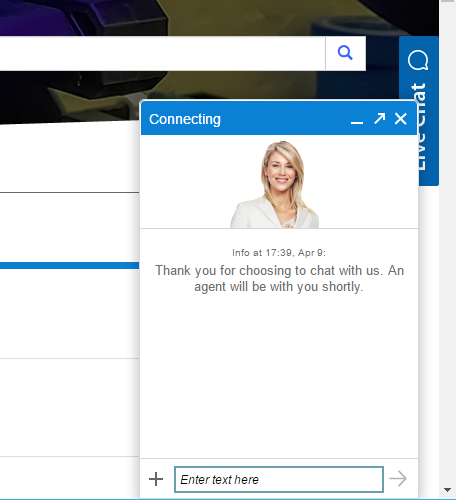The image size is (456, 500).
Task: Click the chat agent photo
Action: (275, 184)
